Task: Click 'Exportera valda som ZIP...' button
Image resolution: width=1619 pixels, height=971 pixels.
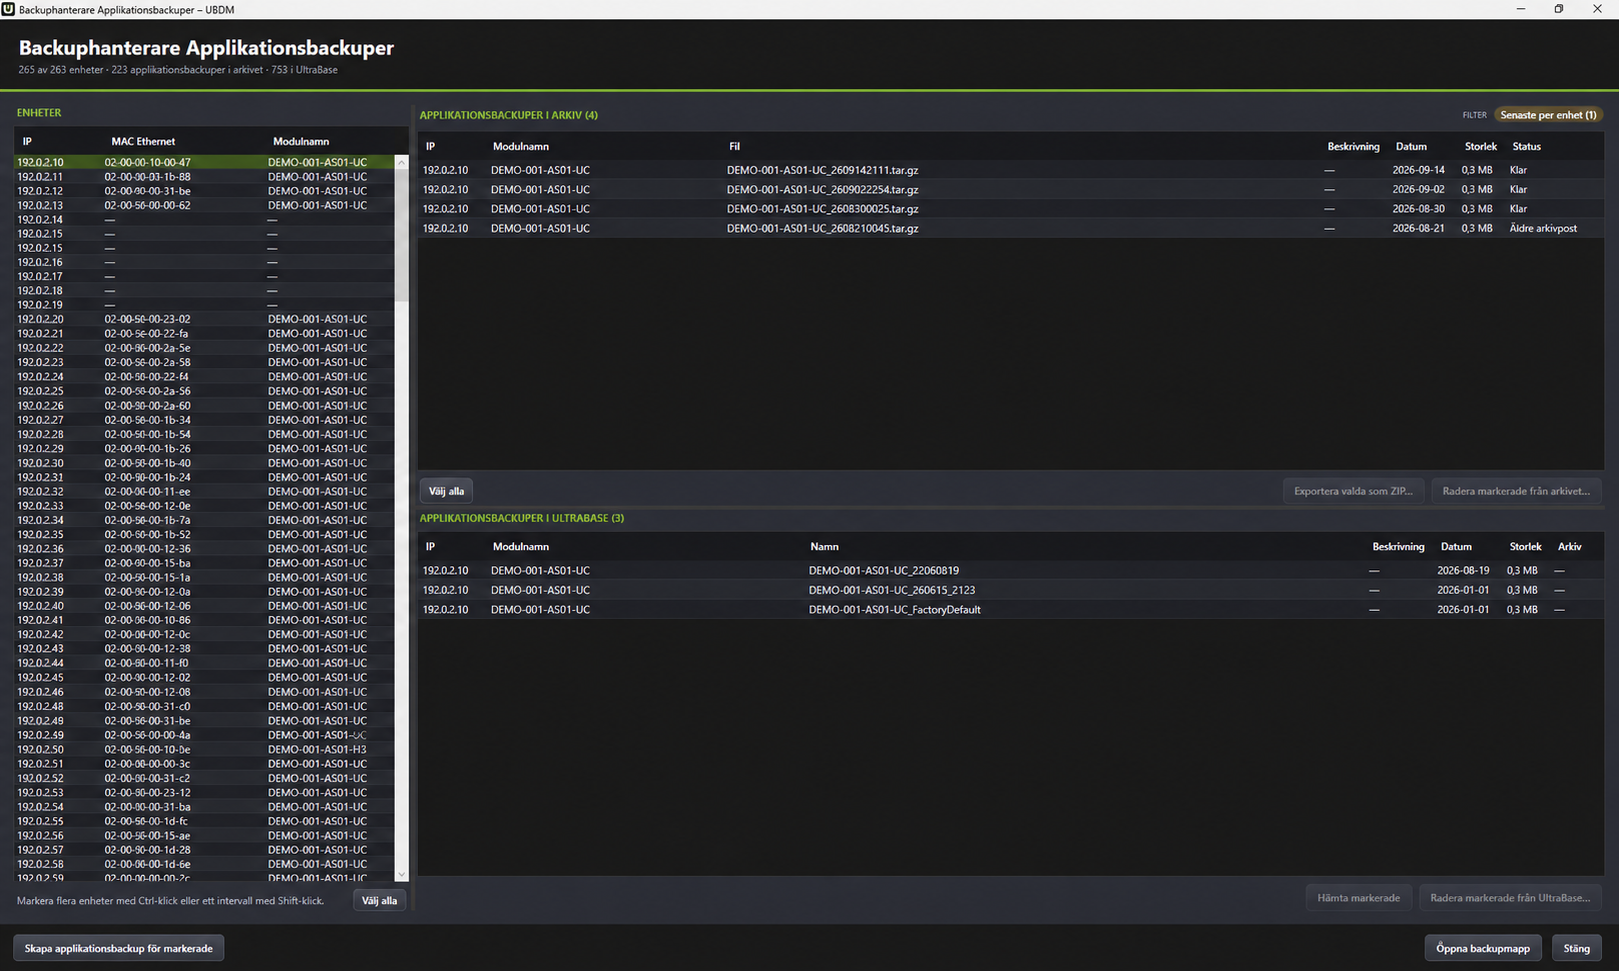Action: point(1353,491)
